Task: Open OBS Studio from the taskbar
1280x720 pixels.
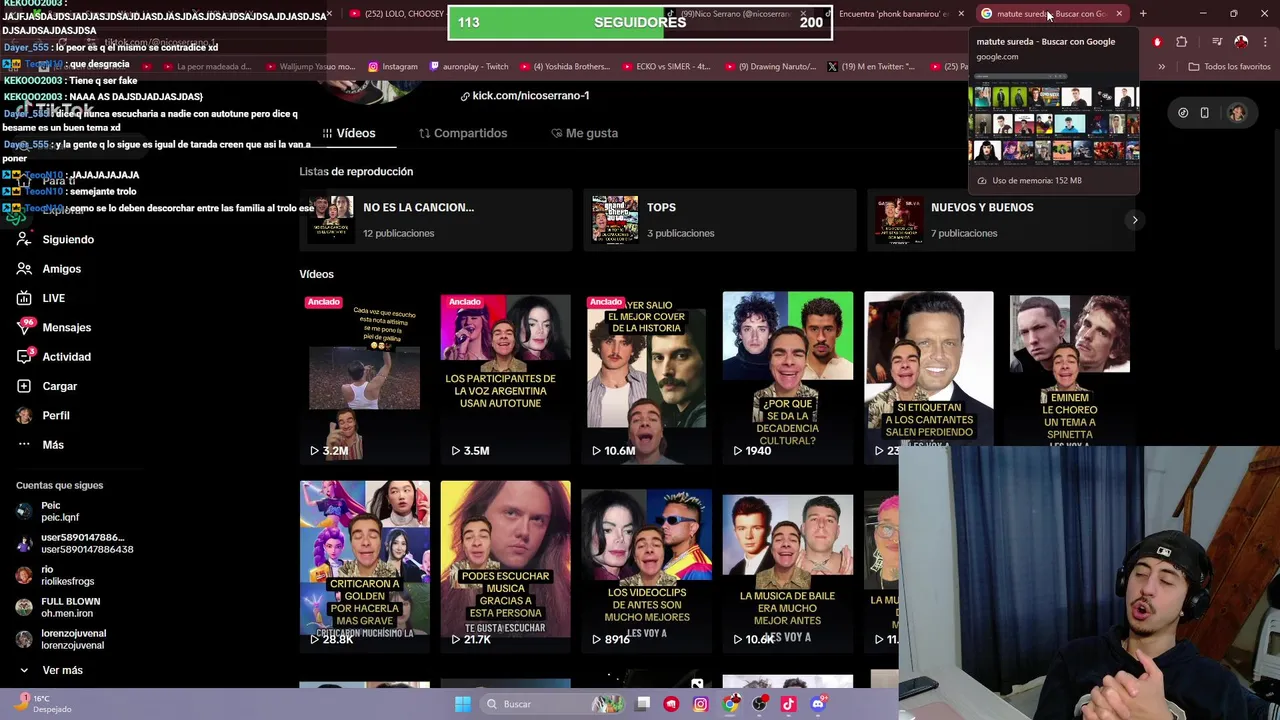Action: pos(760,704)
